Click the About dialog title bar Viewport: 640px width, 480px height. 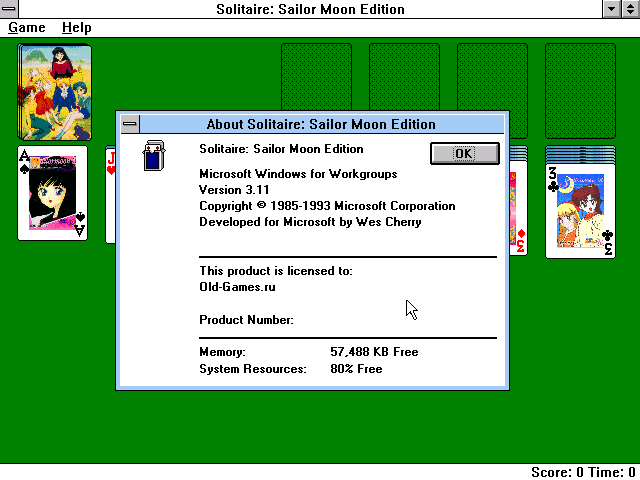(321, 124)
